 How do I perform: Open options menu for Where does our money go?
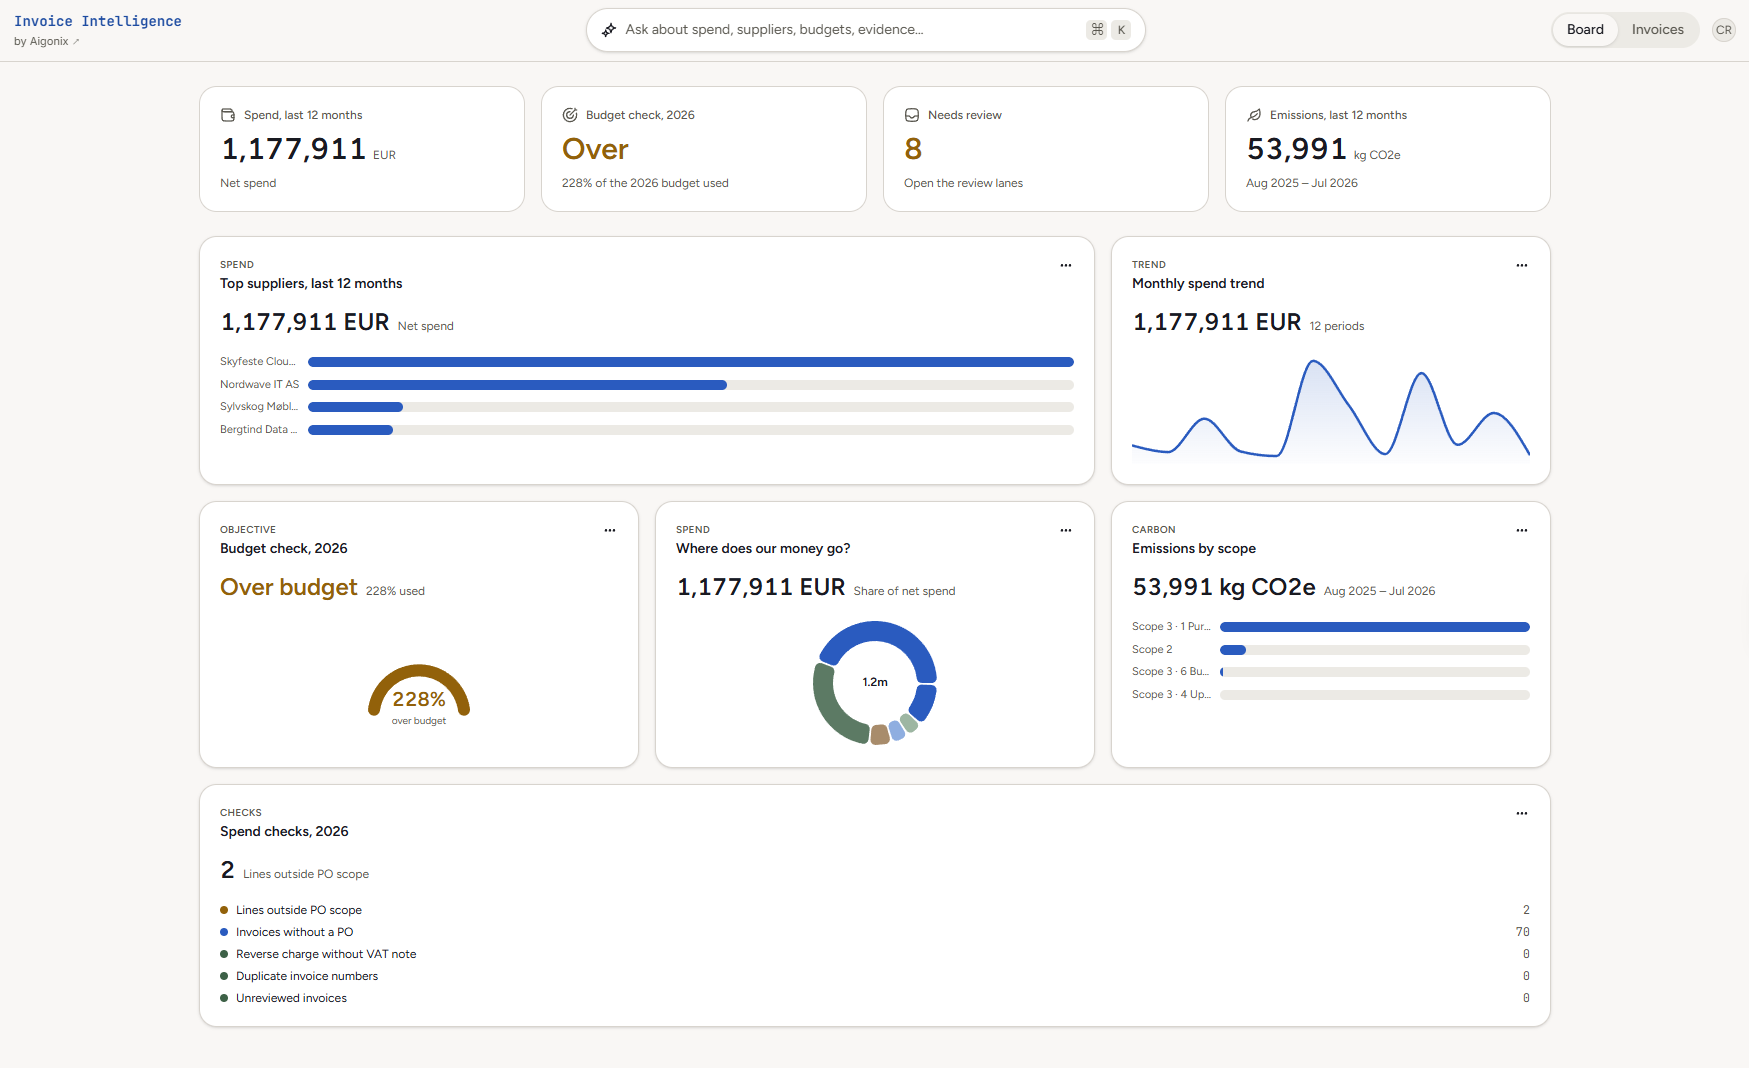(1066, 530)
